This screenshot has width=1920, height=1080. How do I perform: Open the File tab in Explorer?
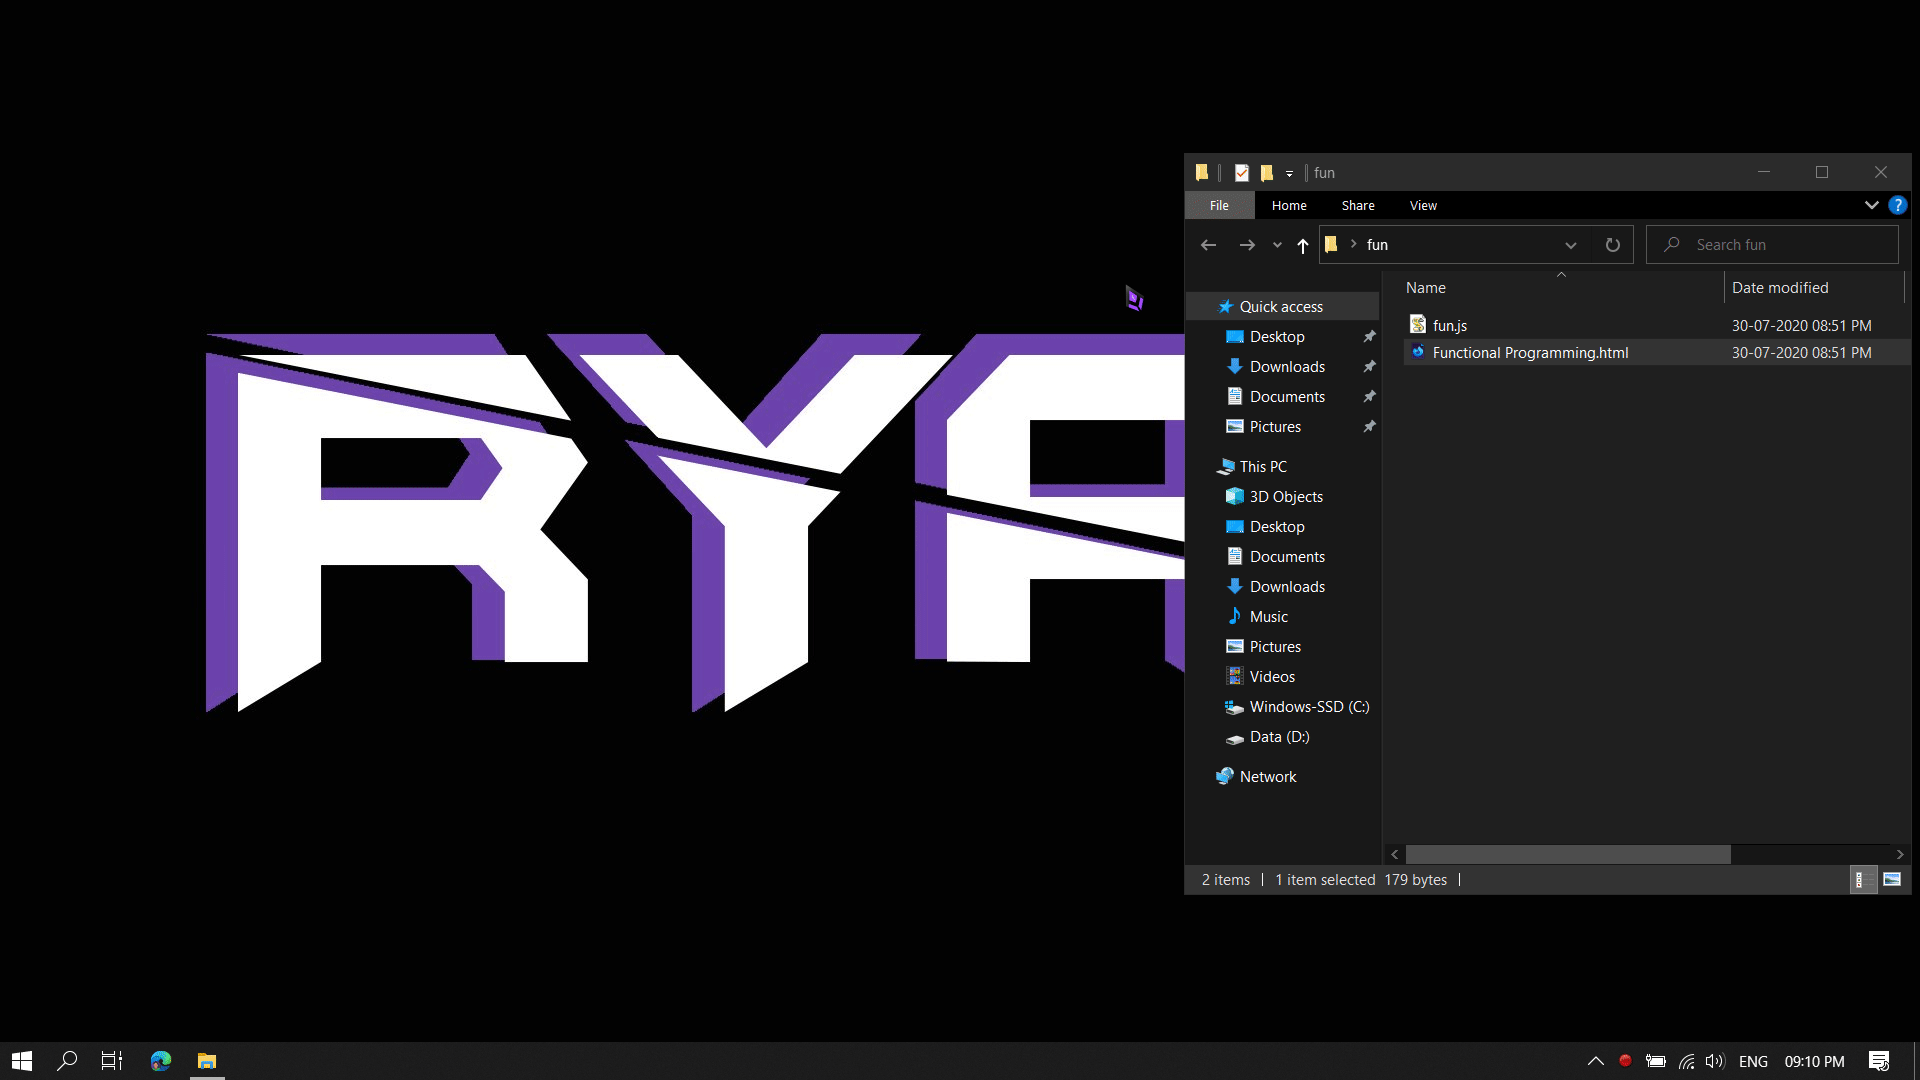pyautogui.click(x=1219, y=205)
